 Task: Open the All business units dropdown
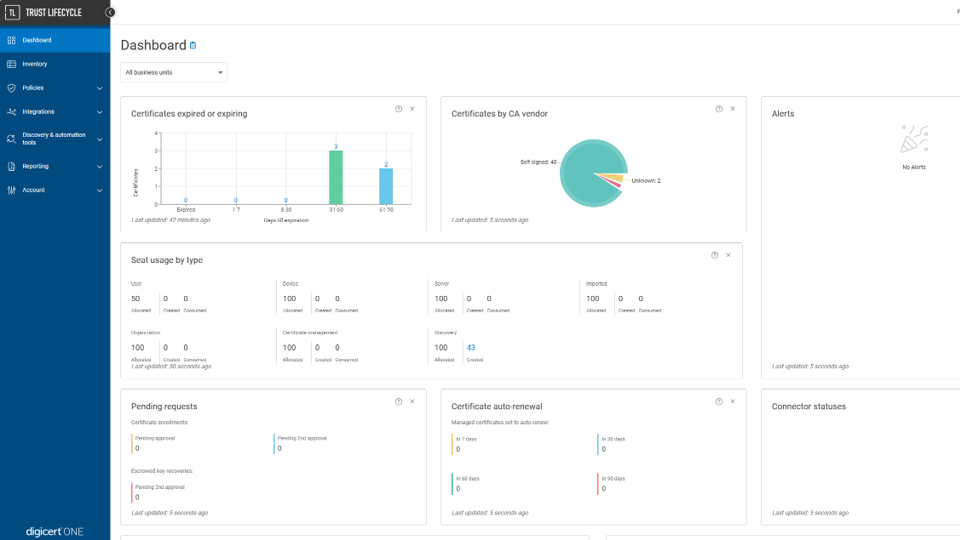[173, 72]
